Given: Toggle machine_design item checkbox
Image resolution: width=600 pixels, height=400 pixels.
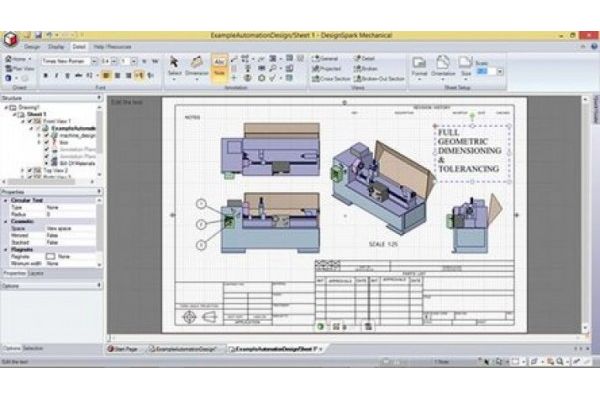Looking at the screenshot, I should pos(46,136).
